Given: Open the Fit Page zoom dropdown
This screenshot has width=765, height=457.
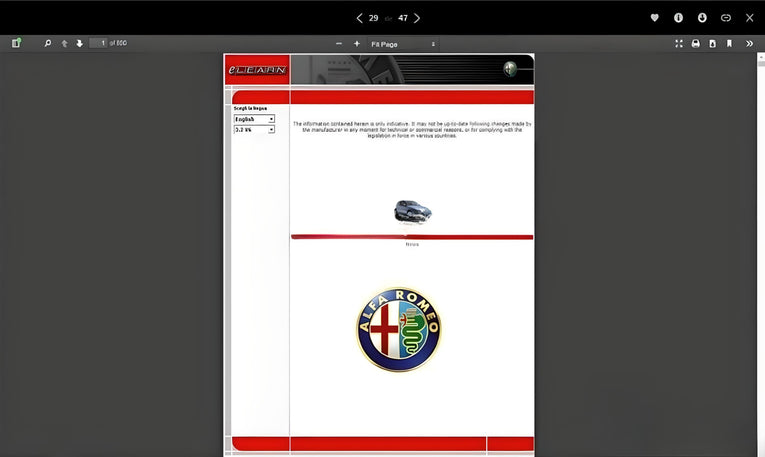Looking at the screenshot, I should coord(402,44).
